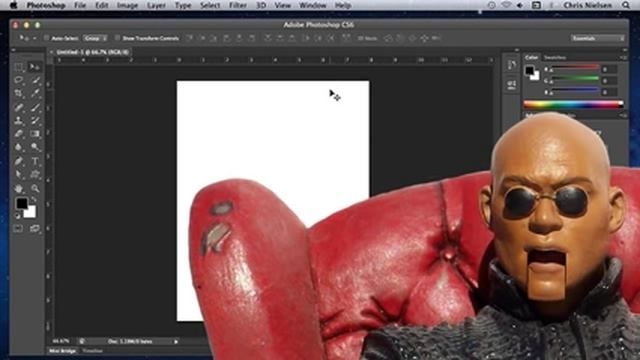Select the Path Selection tool
This screenshot has width=640, height=360.
coord(19,175)
